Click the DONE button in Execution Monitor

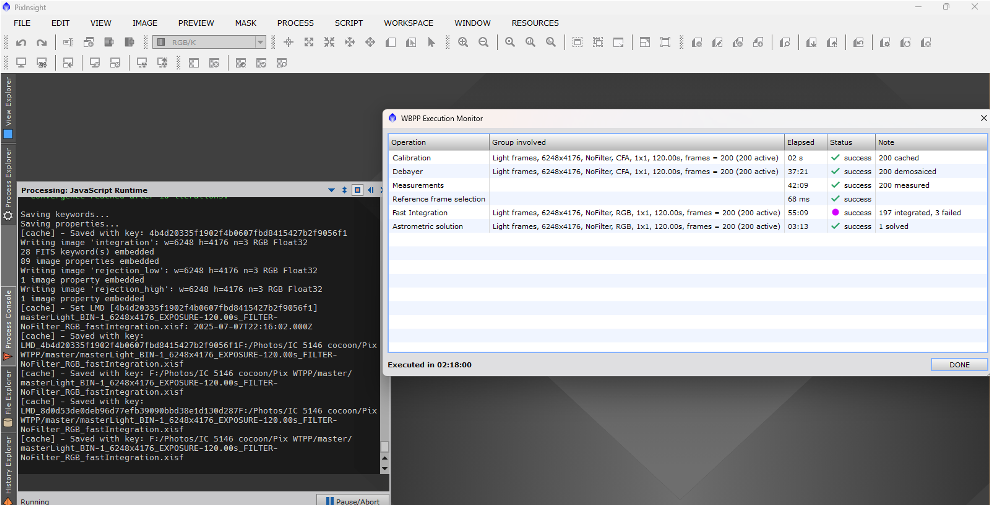click(958, 365)
